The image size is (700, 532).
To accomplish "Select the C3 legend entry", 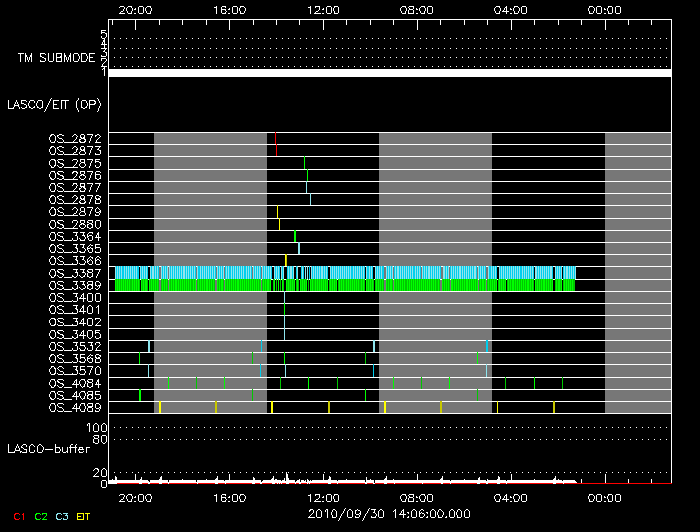I will pos(63,516).
